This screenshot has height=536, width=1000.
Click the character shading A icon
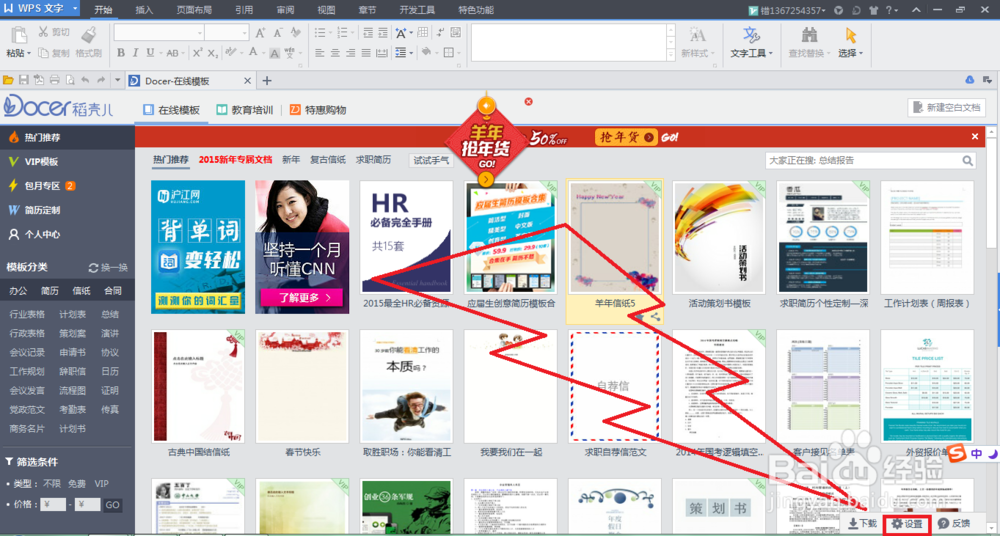(x=274, y=53)
